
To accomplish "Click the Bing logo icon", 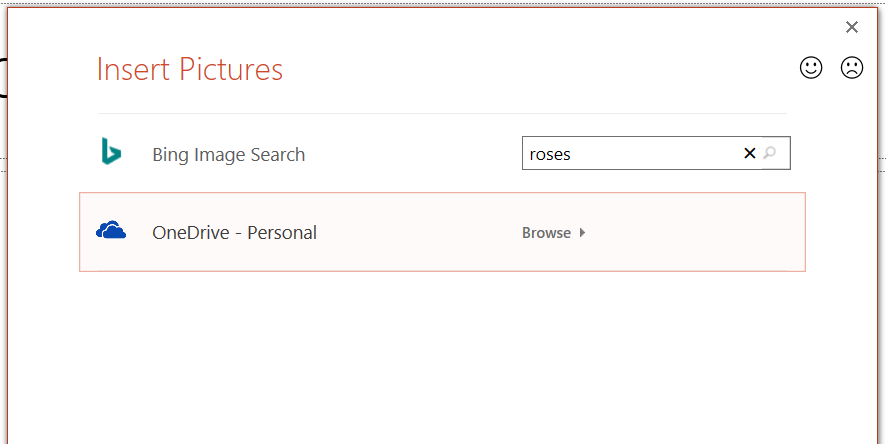I will click(x=111, y=153).
